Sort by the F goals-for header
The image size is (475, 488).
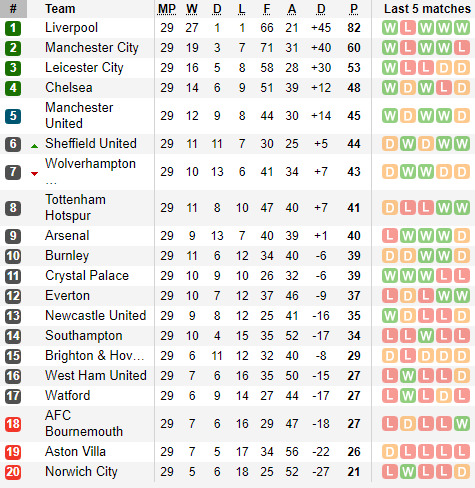[x=267, y=9]
